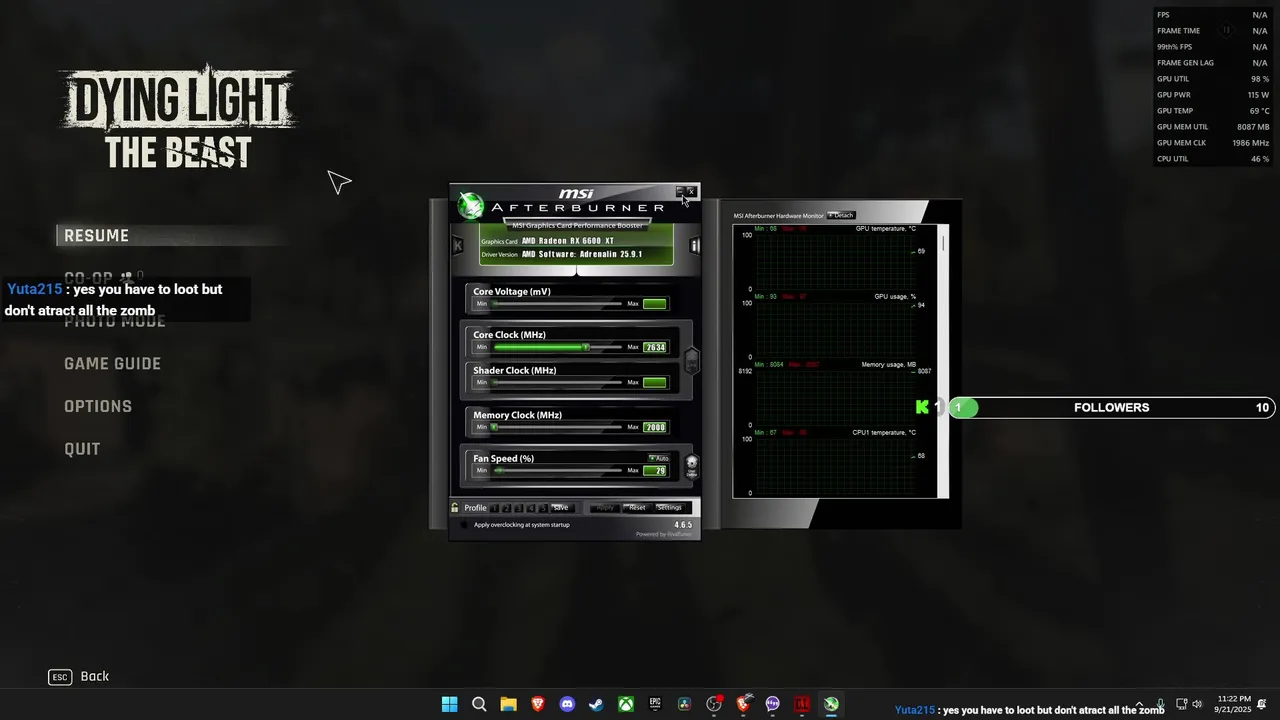The height and width of the screenshot is (720, 1280).
Task: Click the MSI Afterburner taskbar icon
Action: [831, 704]
